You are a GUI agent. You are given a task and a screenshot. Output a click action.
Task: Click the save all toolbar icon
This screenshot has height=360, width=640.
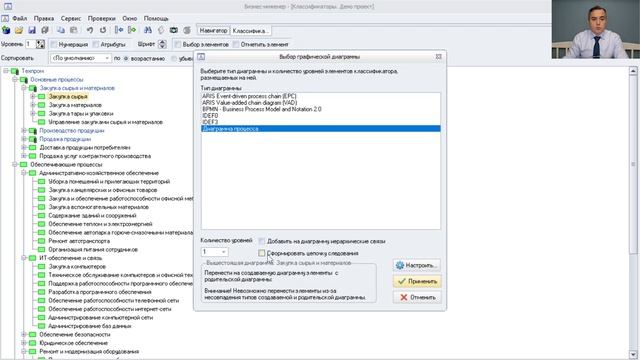(45, 31)
